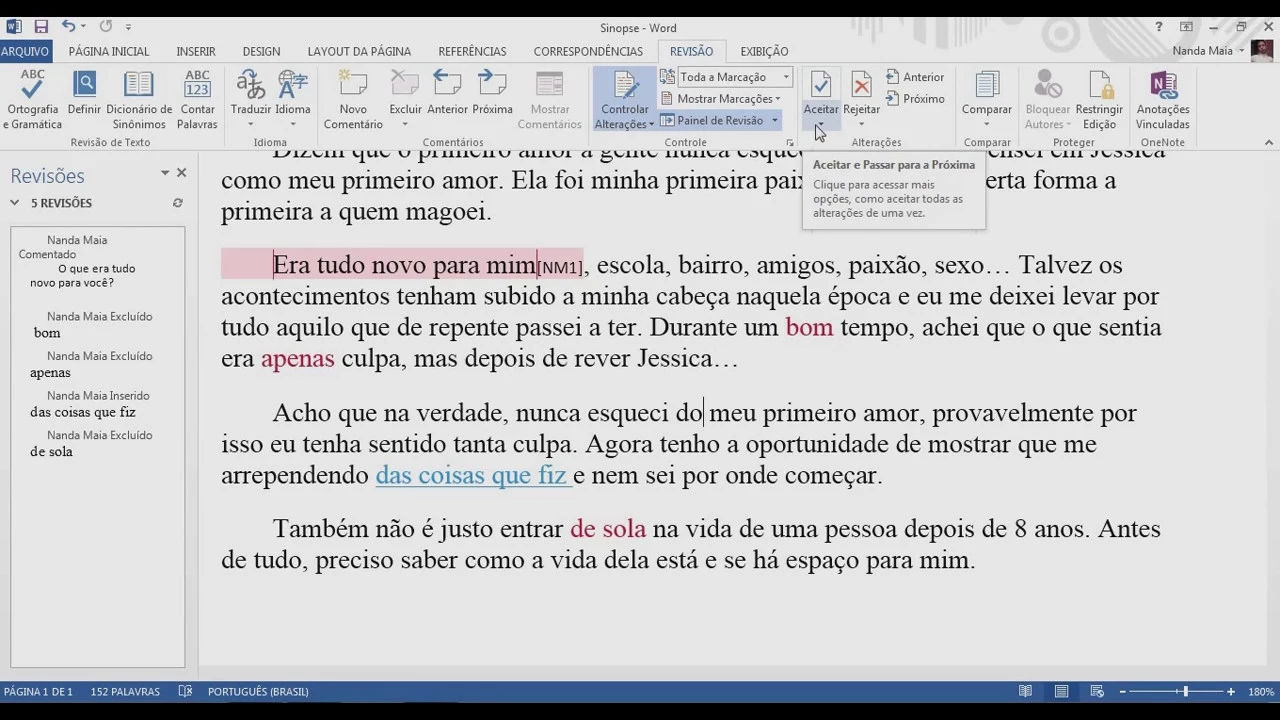This screenshot has width=1280, height=720.
Task: Switch to Read Mode view
Action: click(1025, 691)
